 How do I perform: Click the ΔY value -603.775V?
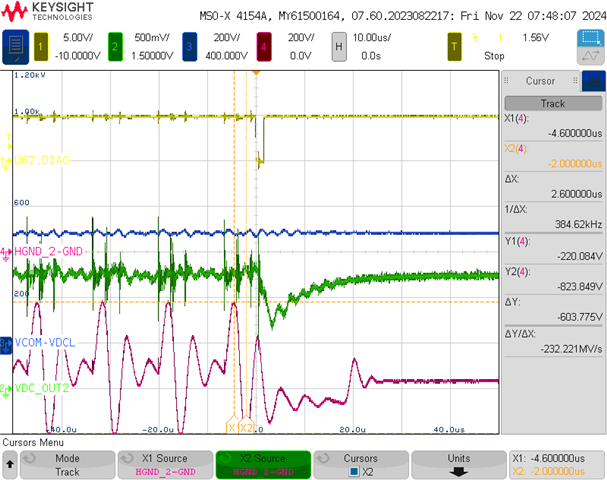(x=580, y=317)
